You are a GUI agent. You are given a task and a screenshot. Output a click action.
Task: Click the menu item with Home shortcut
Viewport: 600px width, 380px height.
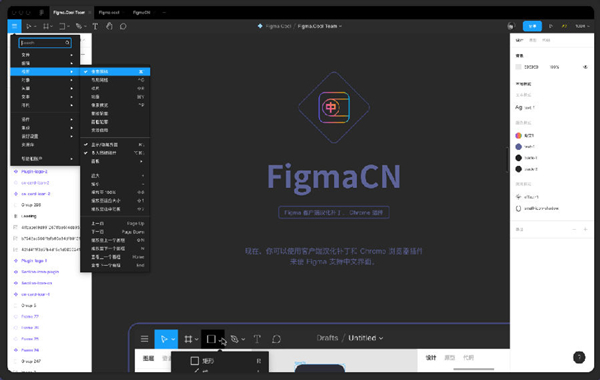coord(115,257)
